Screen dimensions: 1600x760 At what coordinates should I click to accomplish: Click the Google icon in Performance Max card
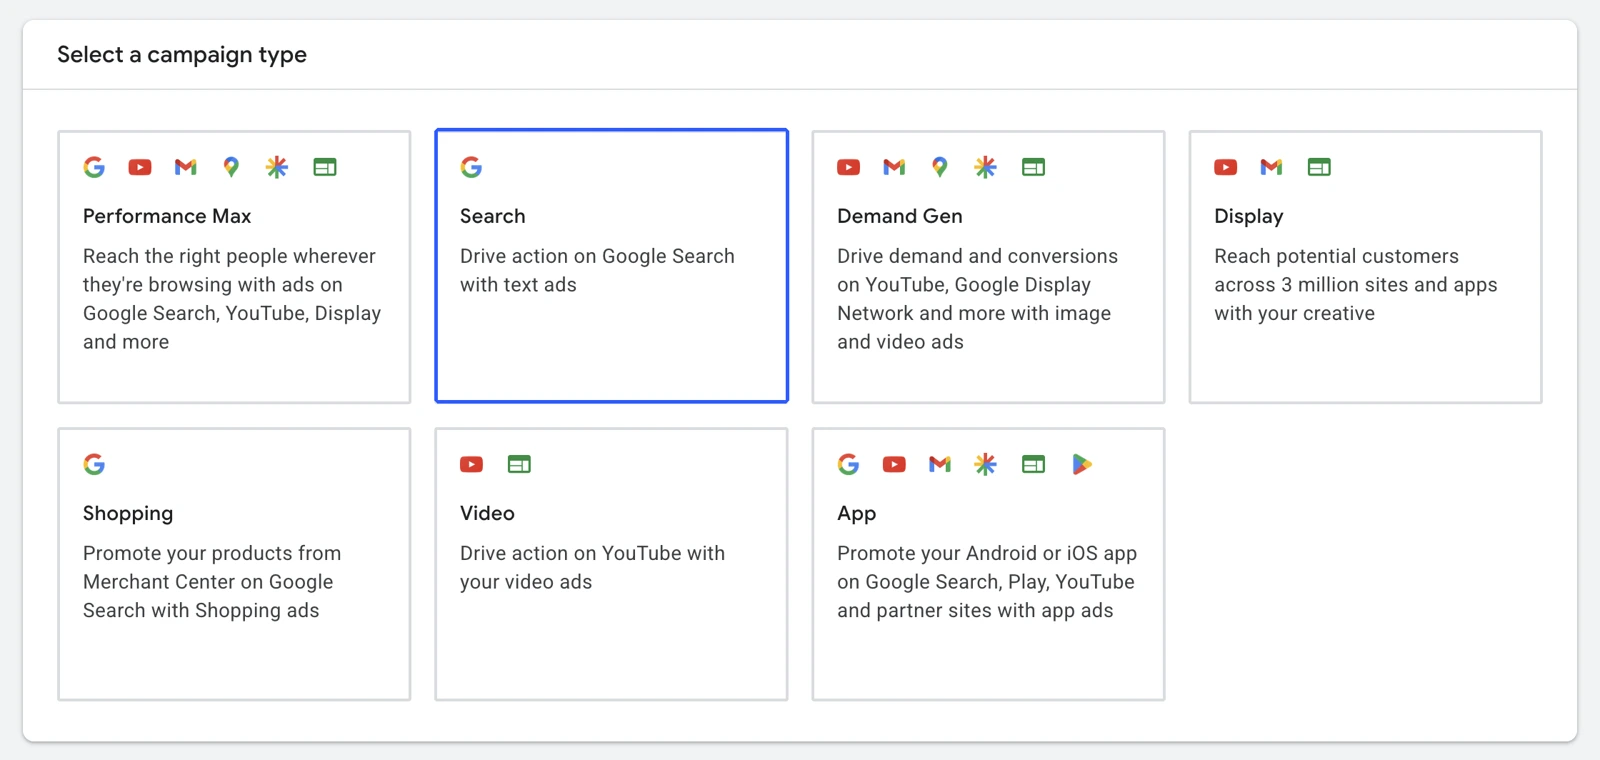[94, 167]
